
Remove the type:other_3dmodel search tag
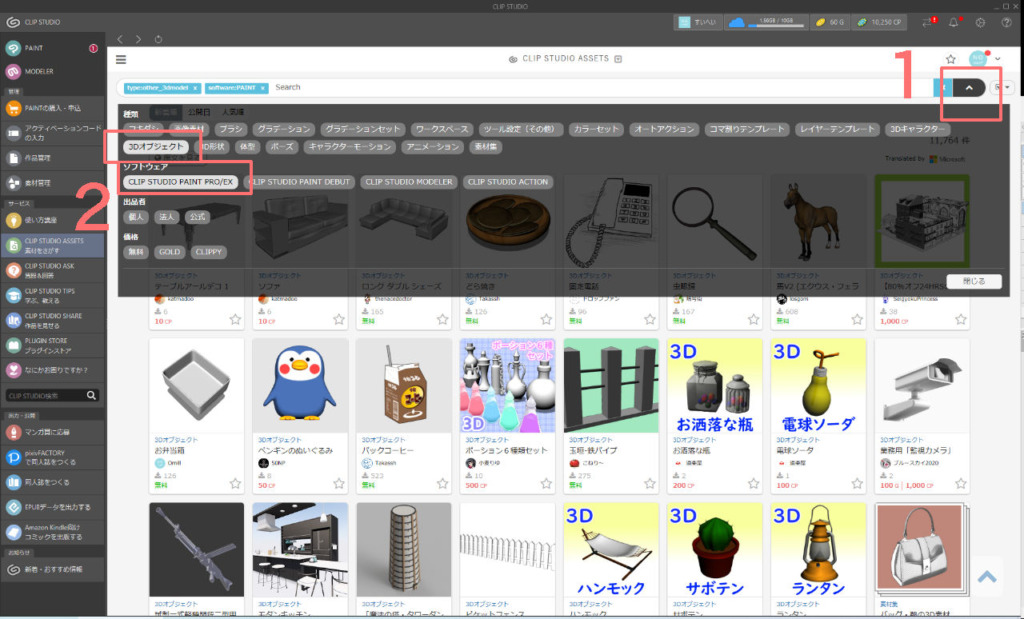tap(195, 88)
